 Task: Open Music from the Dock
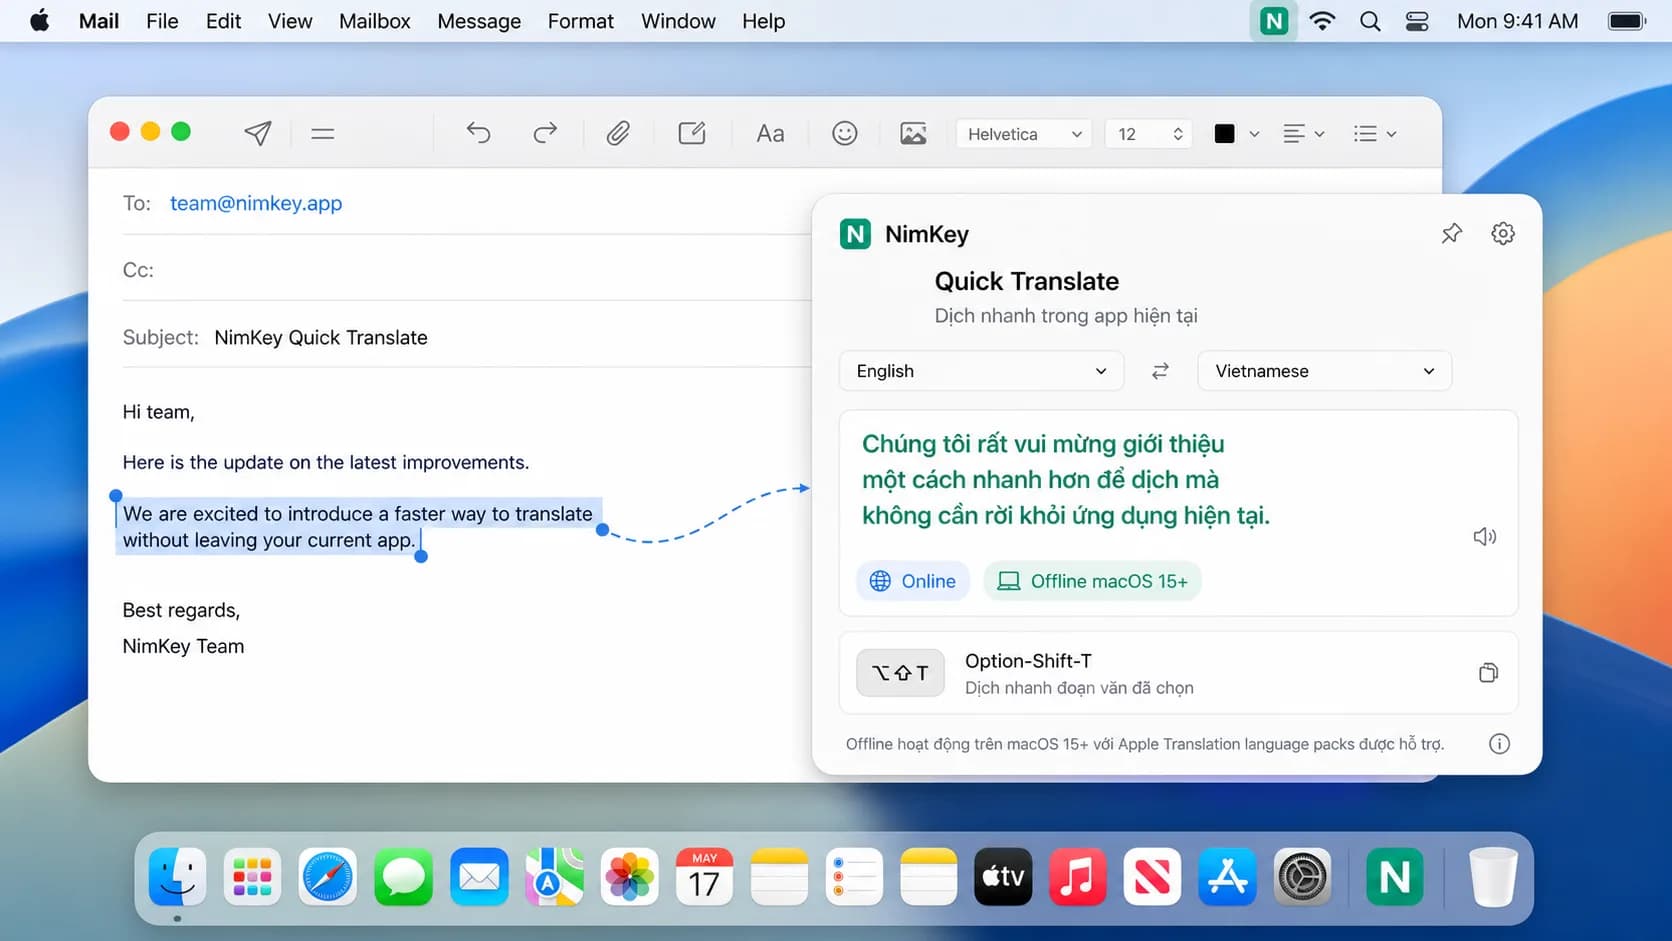coord(1078,877)
